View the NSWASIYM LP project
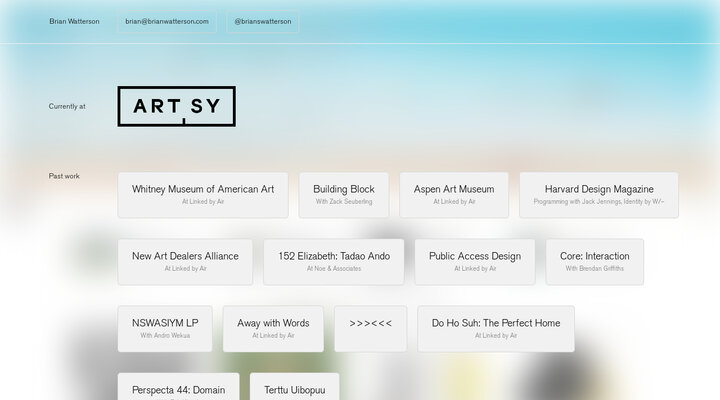 click(165, 328)
